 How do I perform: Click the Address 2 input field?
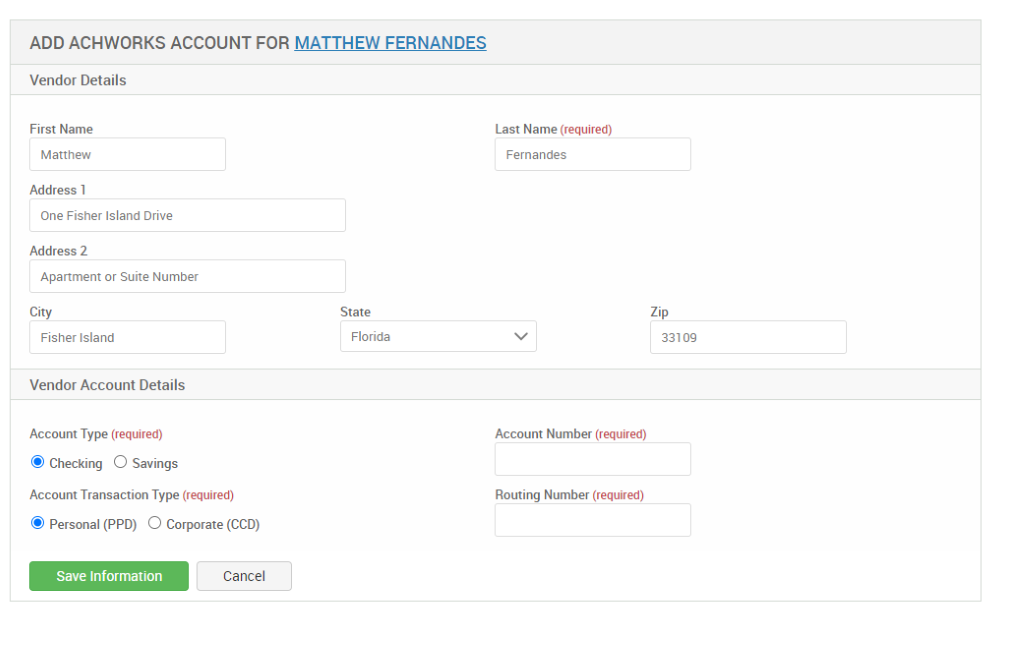pos(187,276)
